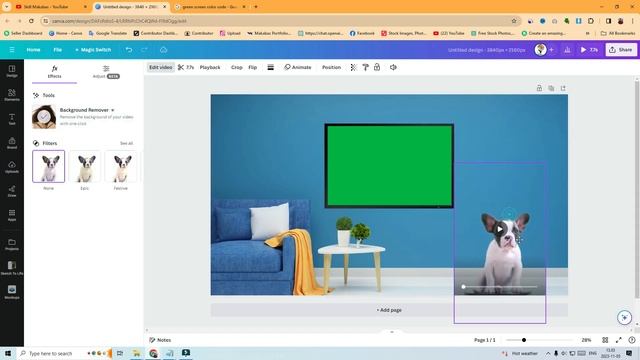Viewport: 640px width, 360px height.
Task: Open Windows Start menu
Action: tap(8, 353)
